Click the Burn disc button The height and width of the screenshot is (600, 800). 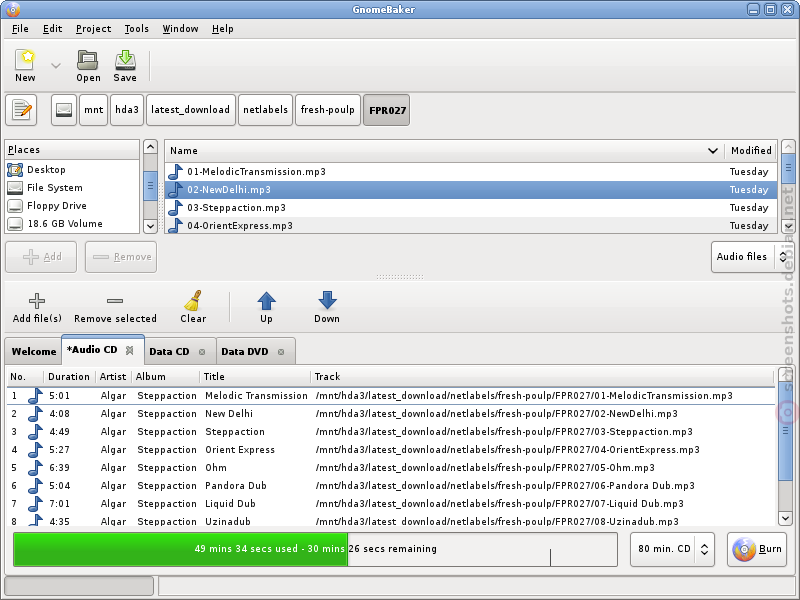click(x=757, y=549)
